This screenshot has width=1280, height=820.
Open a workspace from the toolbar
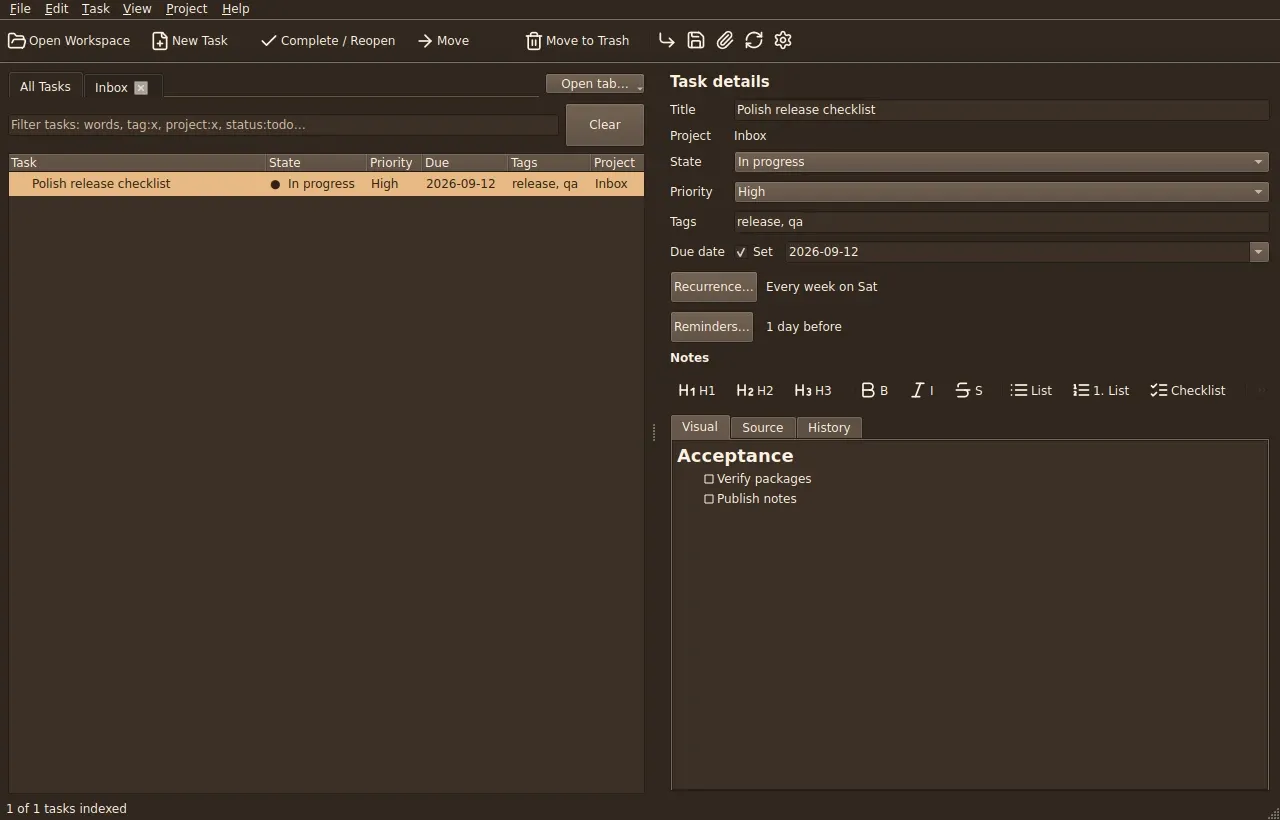click(x=69, y=41)
